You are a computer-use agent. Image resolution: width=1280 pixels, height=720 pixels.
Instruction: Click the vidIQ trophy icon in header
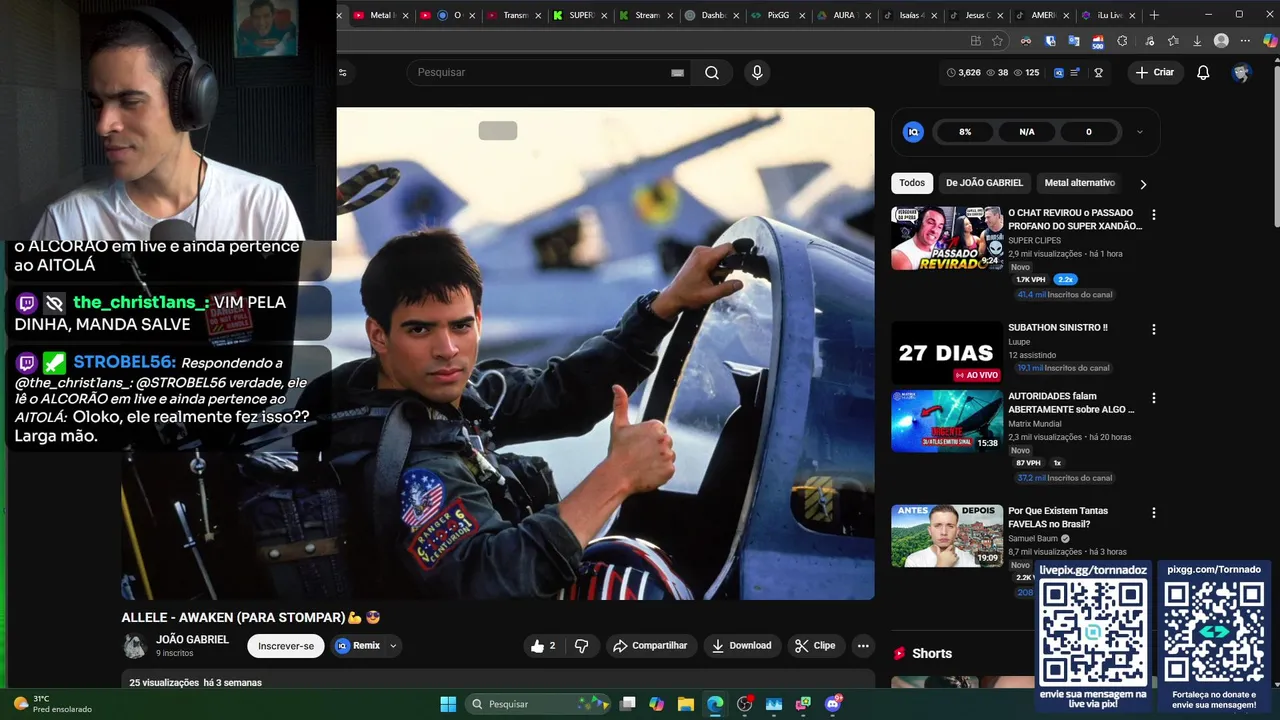1098,73
